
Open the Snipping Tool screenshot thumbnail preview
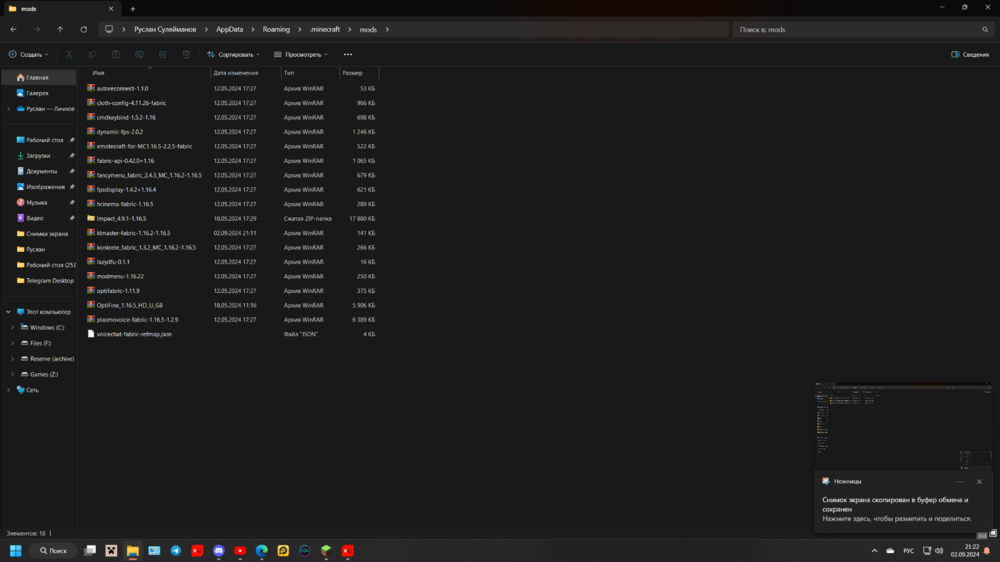(x=903, y=425)
